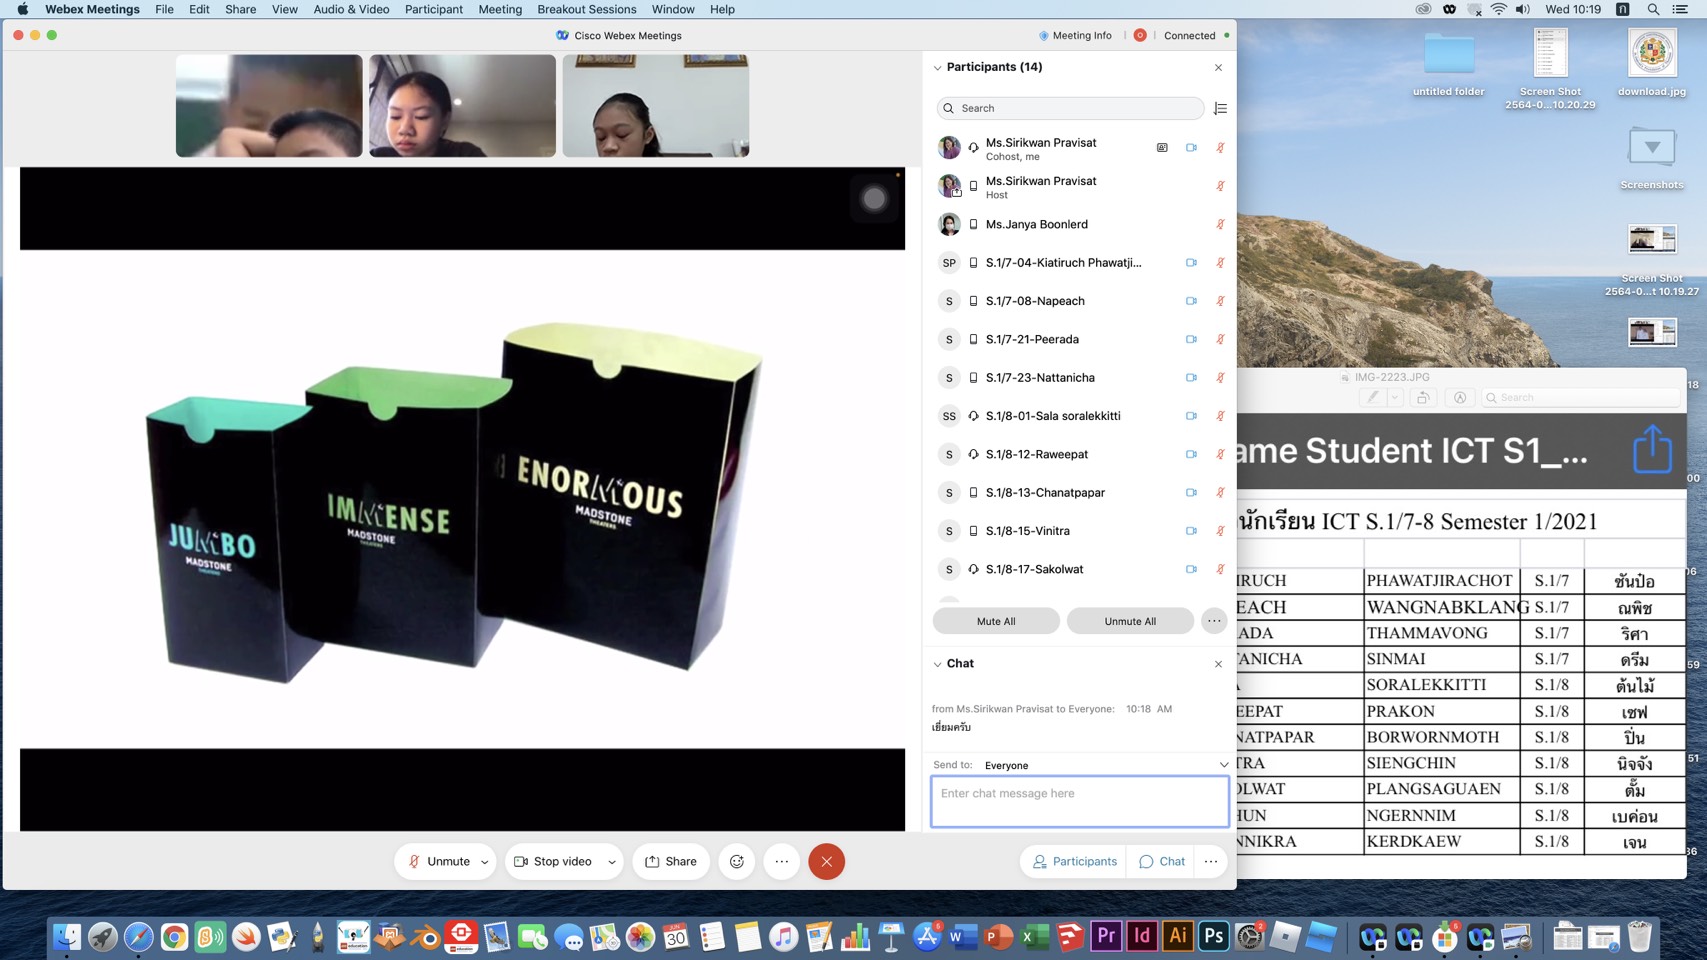Open the View menu
Screen dimensions: 1707x960
point(284,9)
